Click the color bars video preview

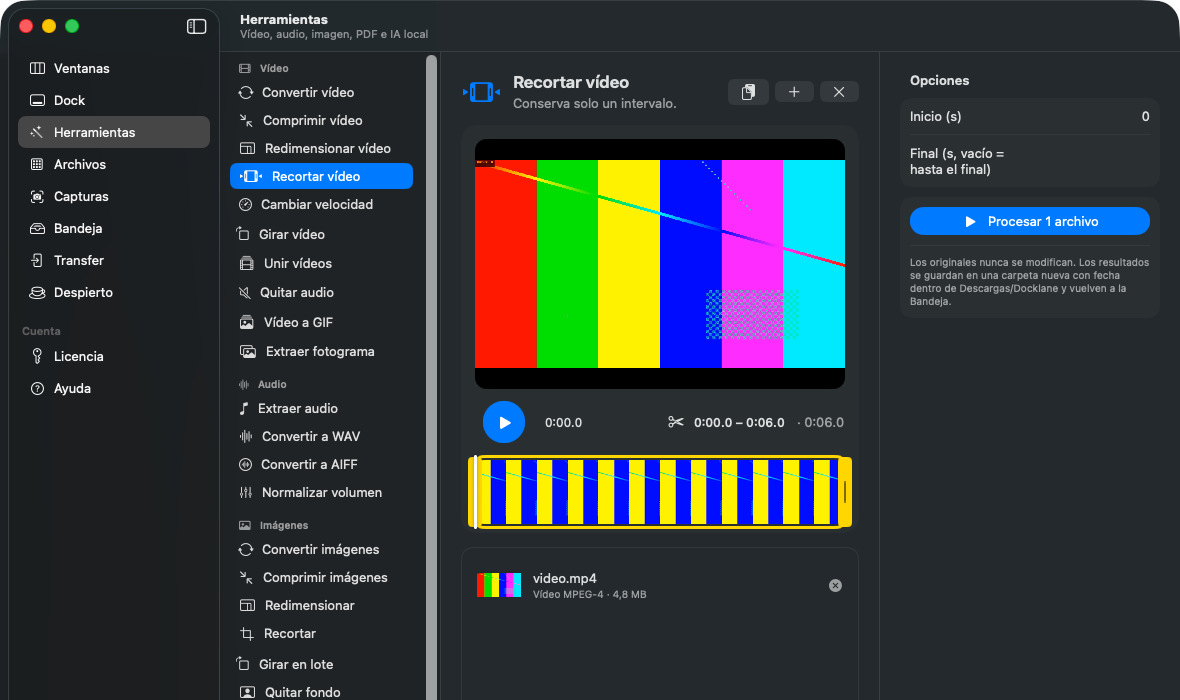(660, 263)
